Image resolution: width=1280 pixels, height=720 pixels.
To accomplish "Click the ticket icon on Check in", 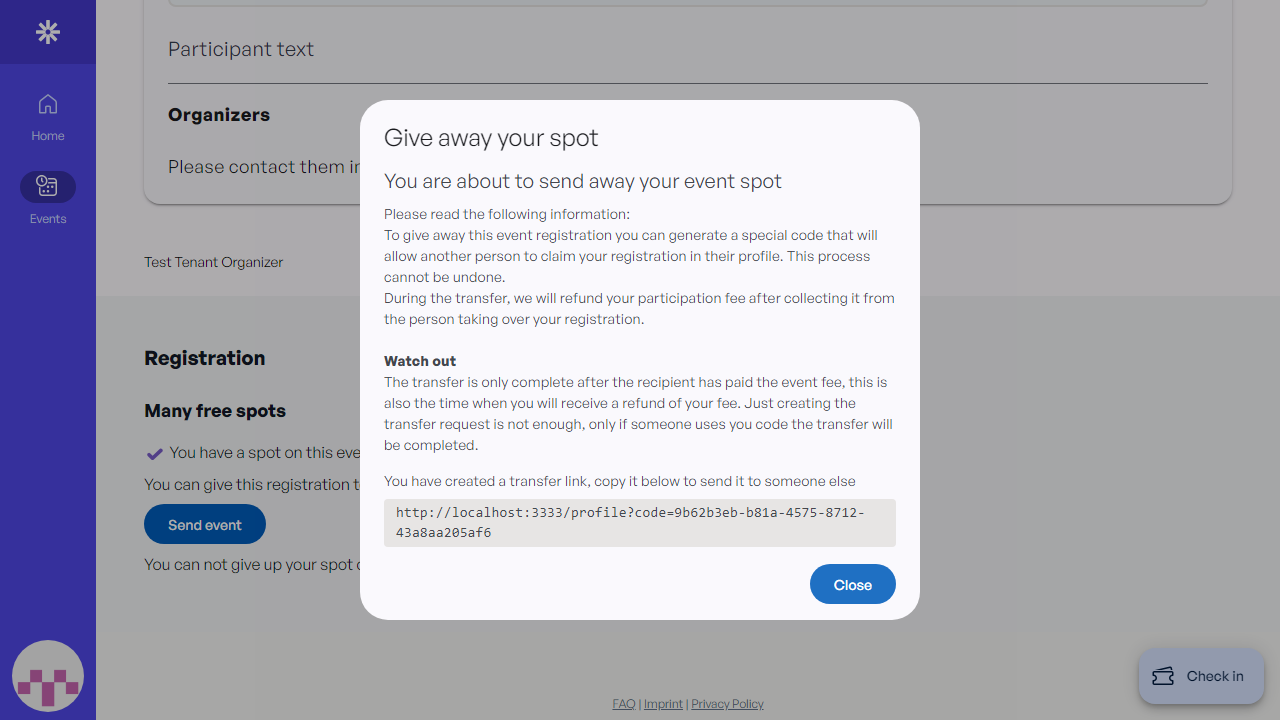I will pos(1163,677).
